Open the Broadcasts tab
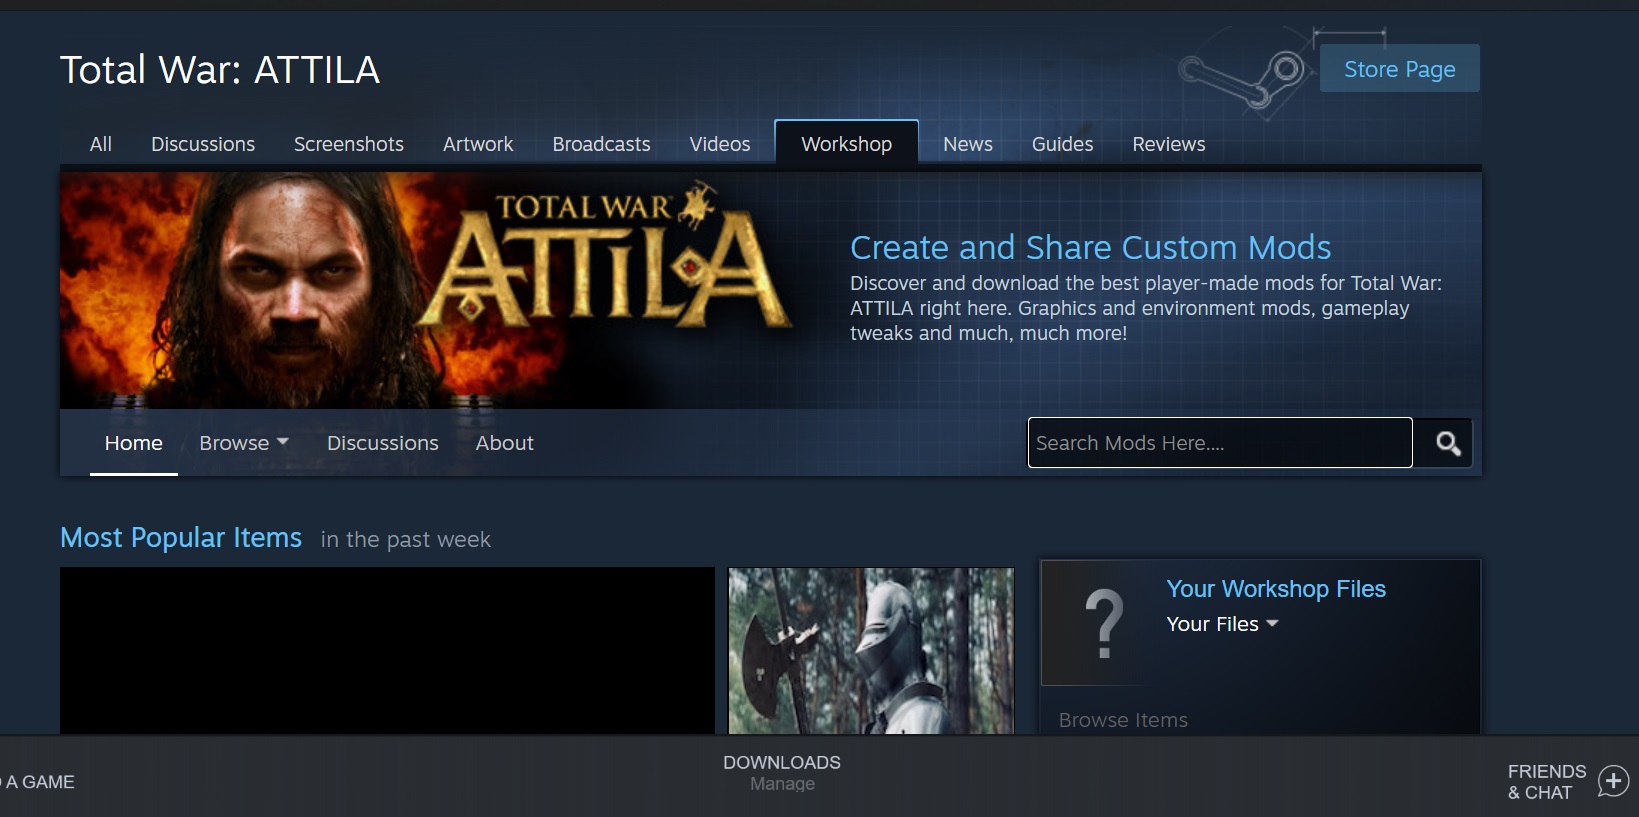Screen dimensions: 1639x817 (x=601, y=144)
